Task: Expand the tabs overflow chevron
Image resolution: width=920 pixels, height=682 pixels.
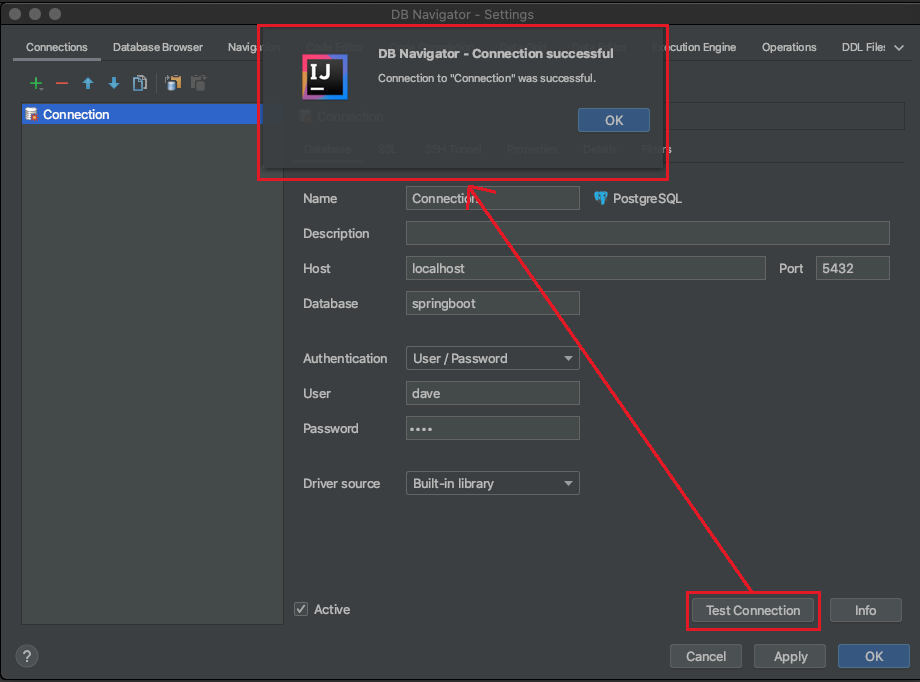Action: pos(899,48)
